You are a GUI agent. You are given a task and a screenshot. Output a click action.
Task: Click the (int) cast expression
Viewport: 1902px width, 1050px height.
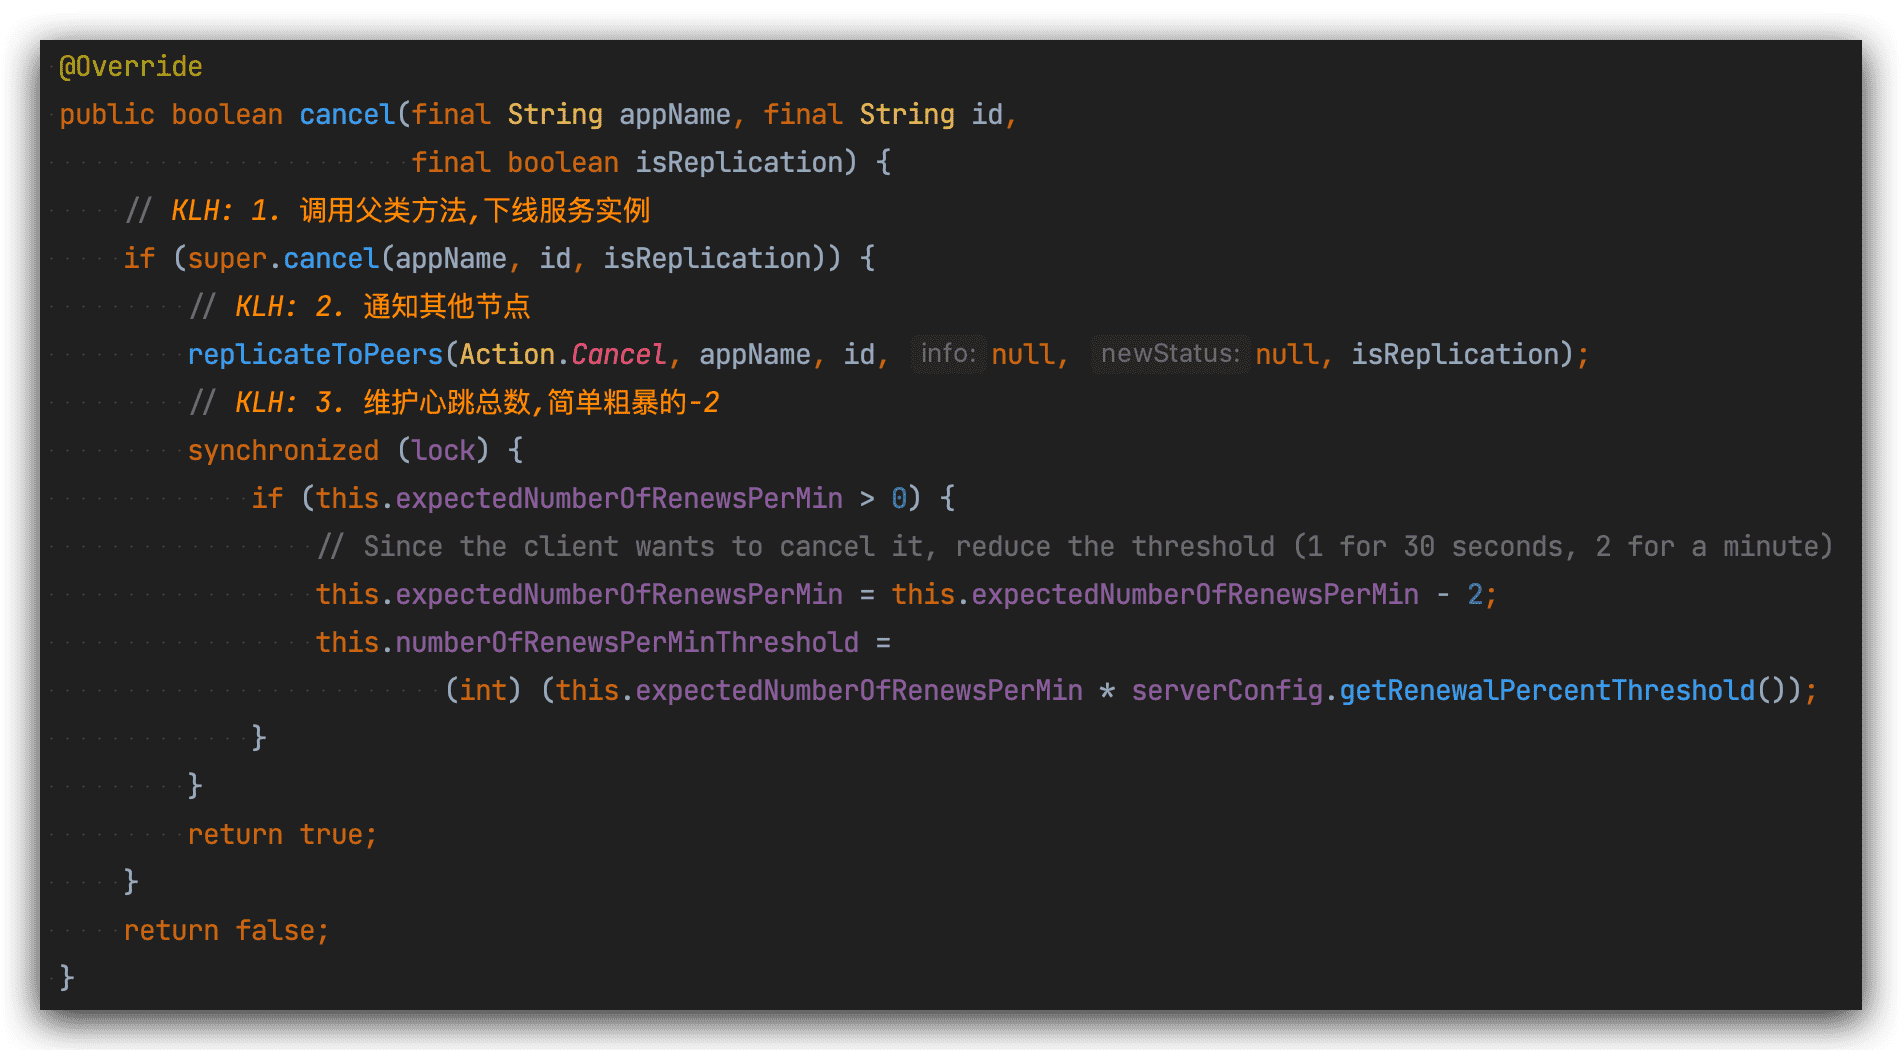tap(483, 691)
